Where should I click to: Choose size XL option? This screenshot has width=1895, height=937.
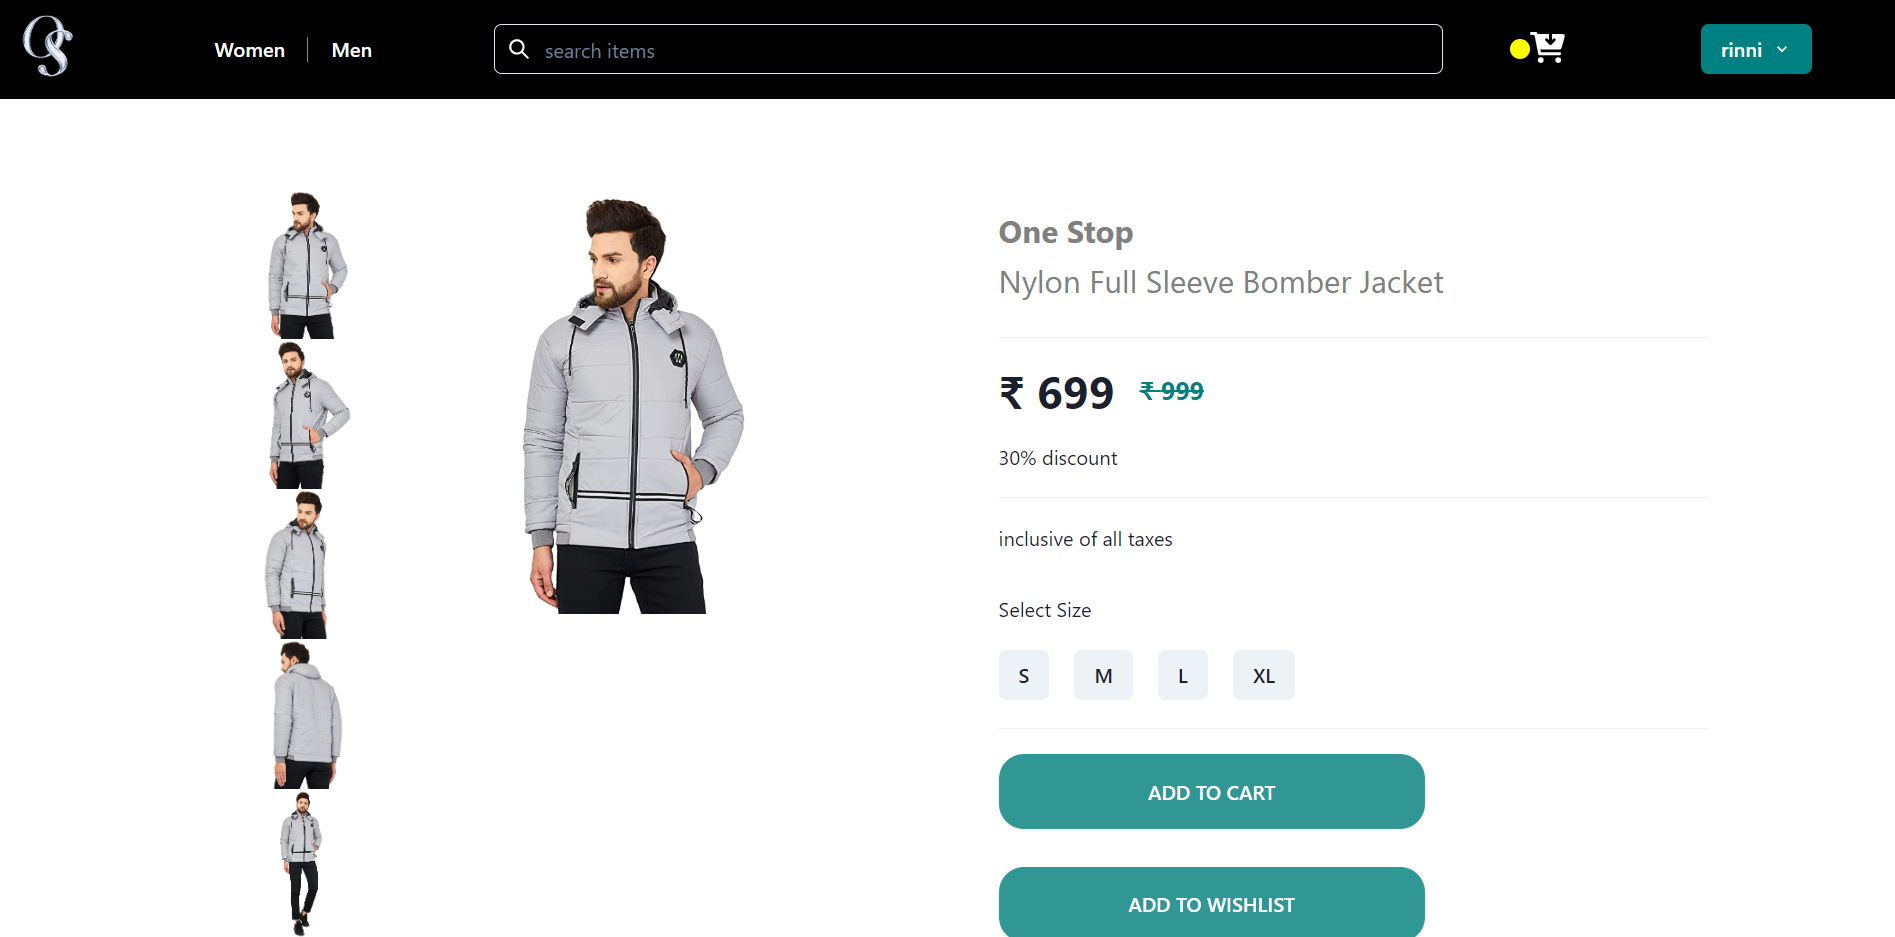(1263, 675)
